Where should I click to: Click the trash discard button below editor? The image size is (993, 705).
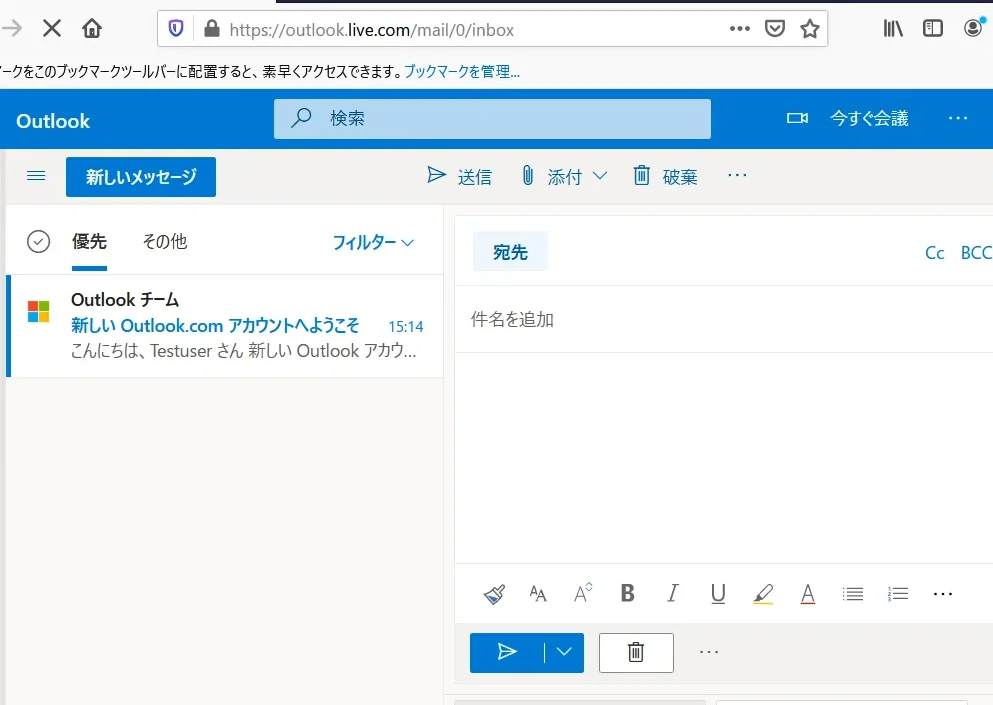(x=636, y=652)
